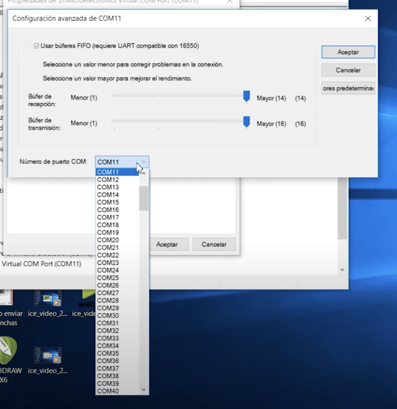Select COM14 in the port list
The width and height of the screenshot is (397, 409).
[117, 195]
